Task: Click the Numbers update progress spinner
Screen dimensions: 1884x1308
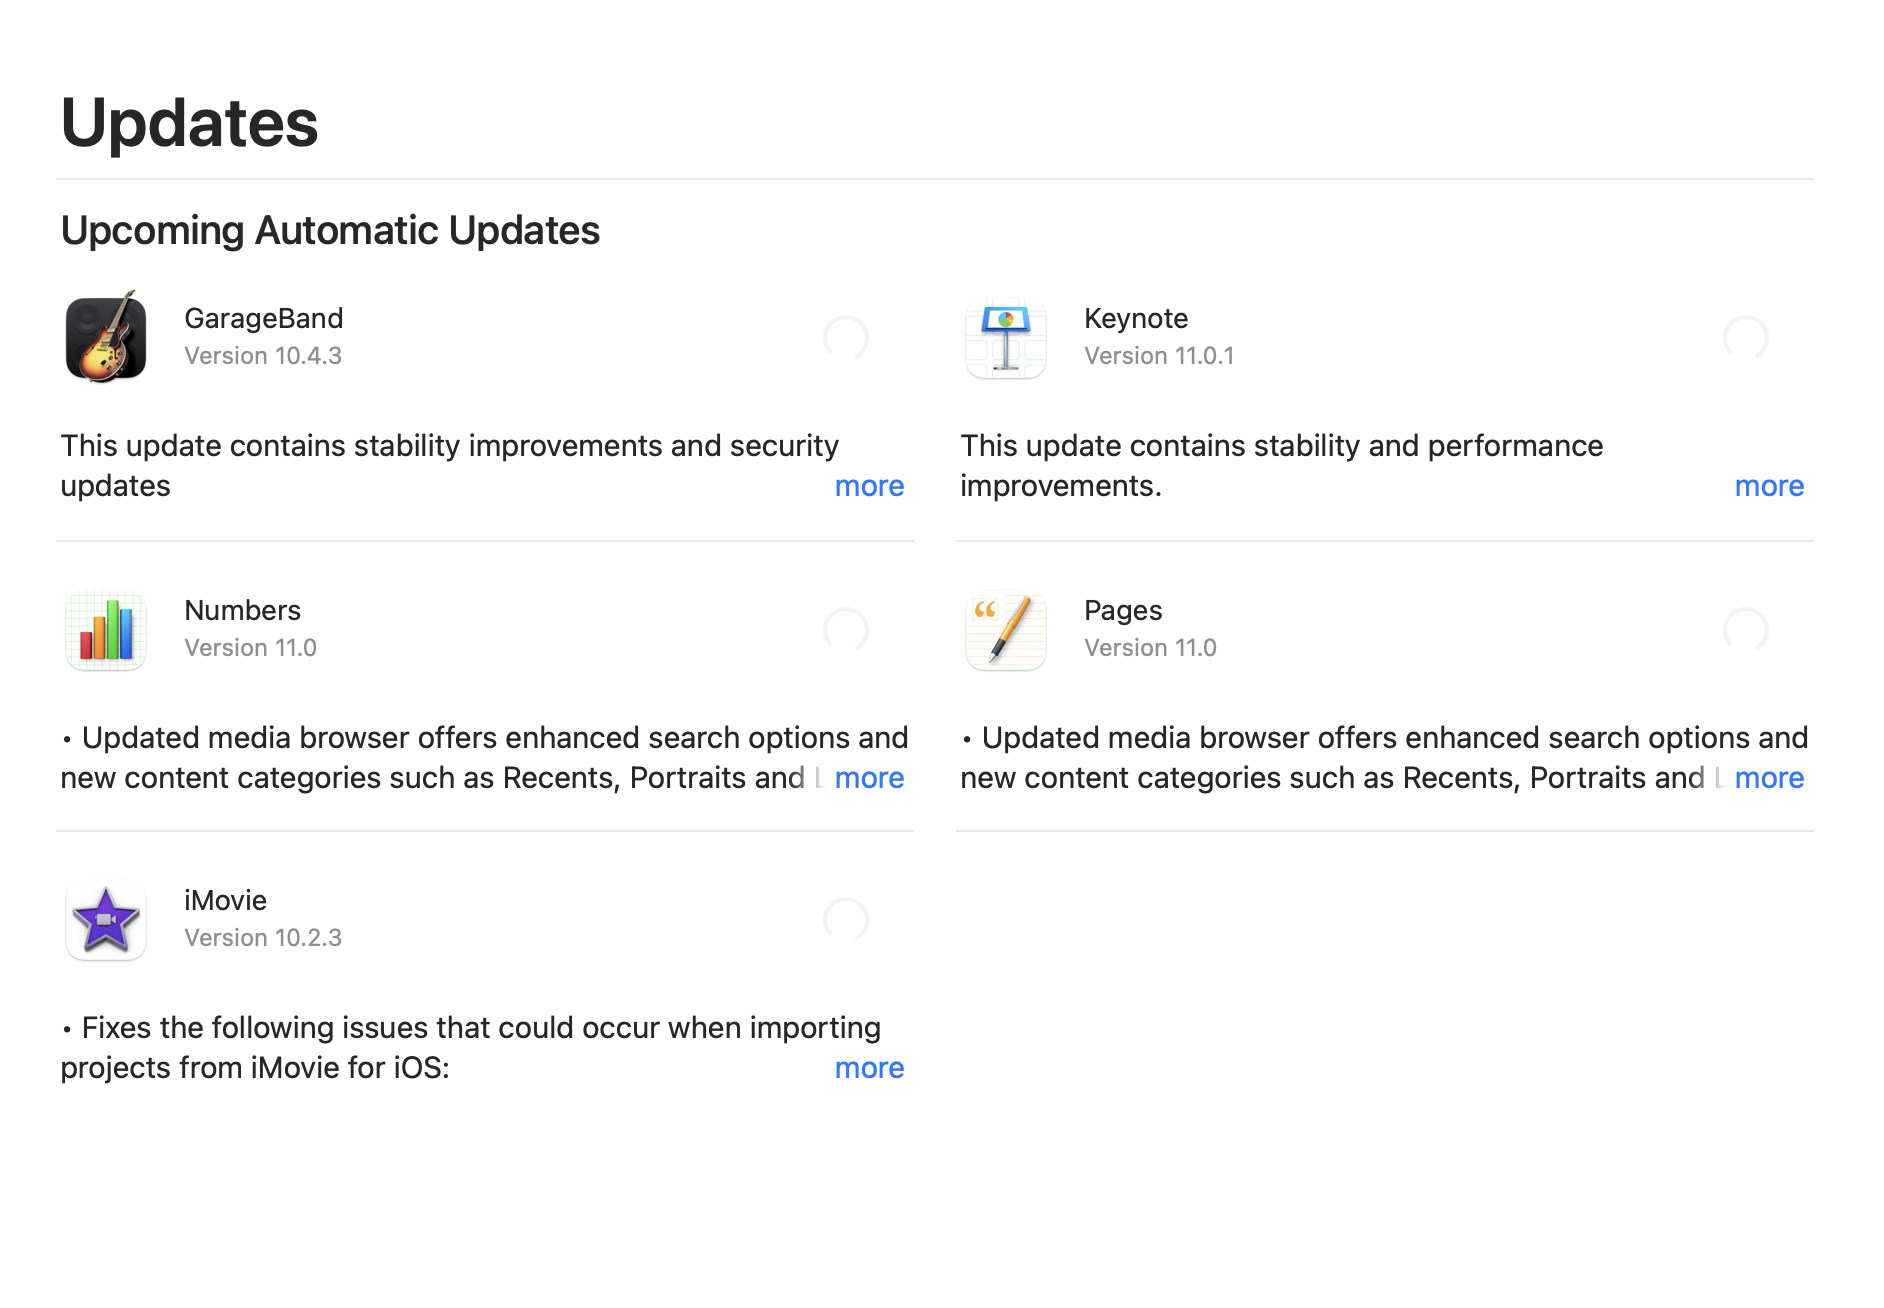Action: click(x=846, y=630)
